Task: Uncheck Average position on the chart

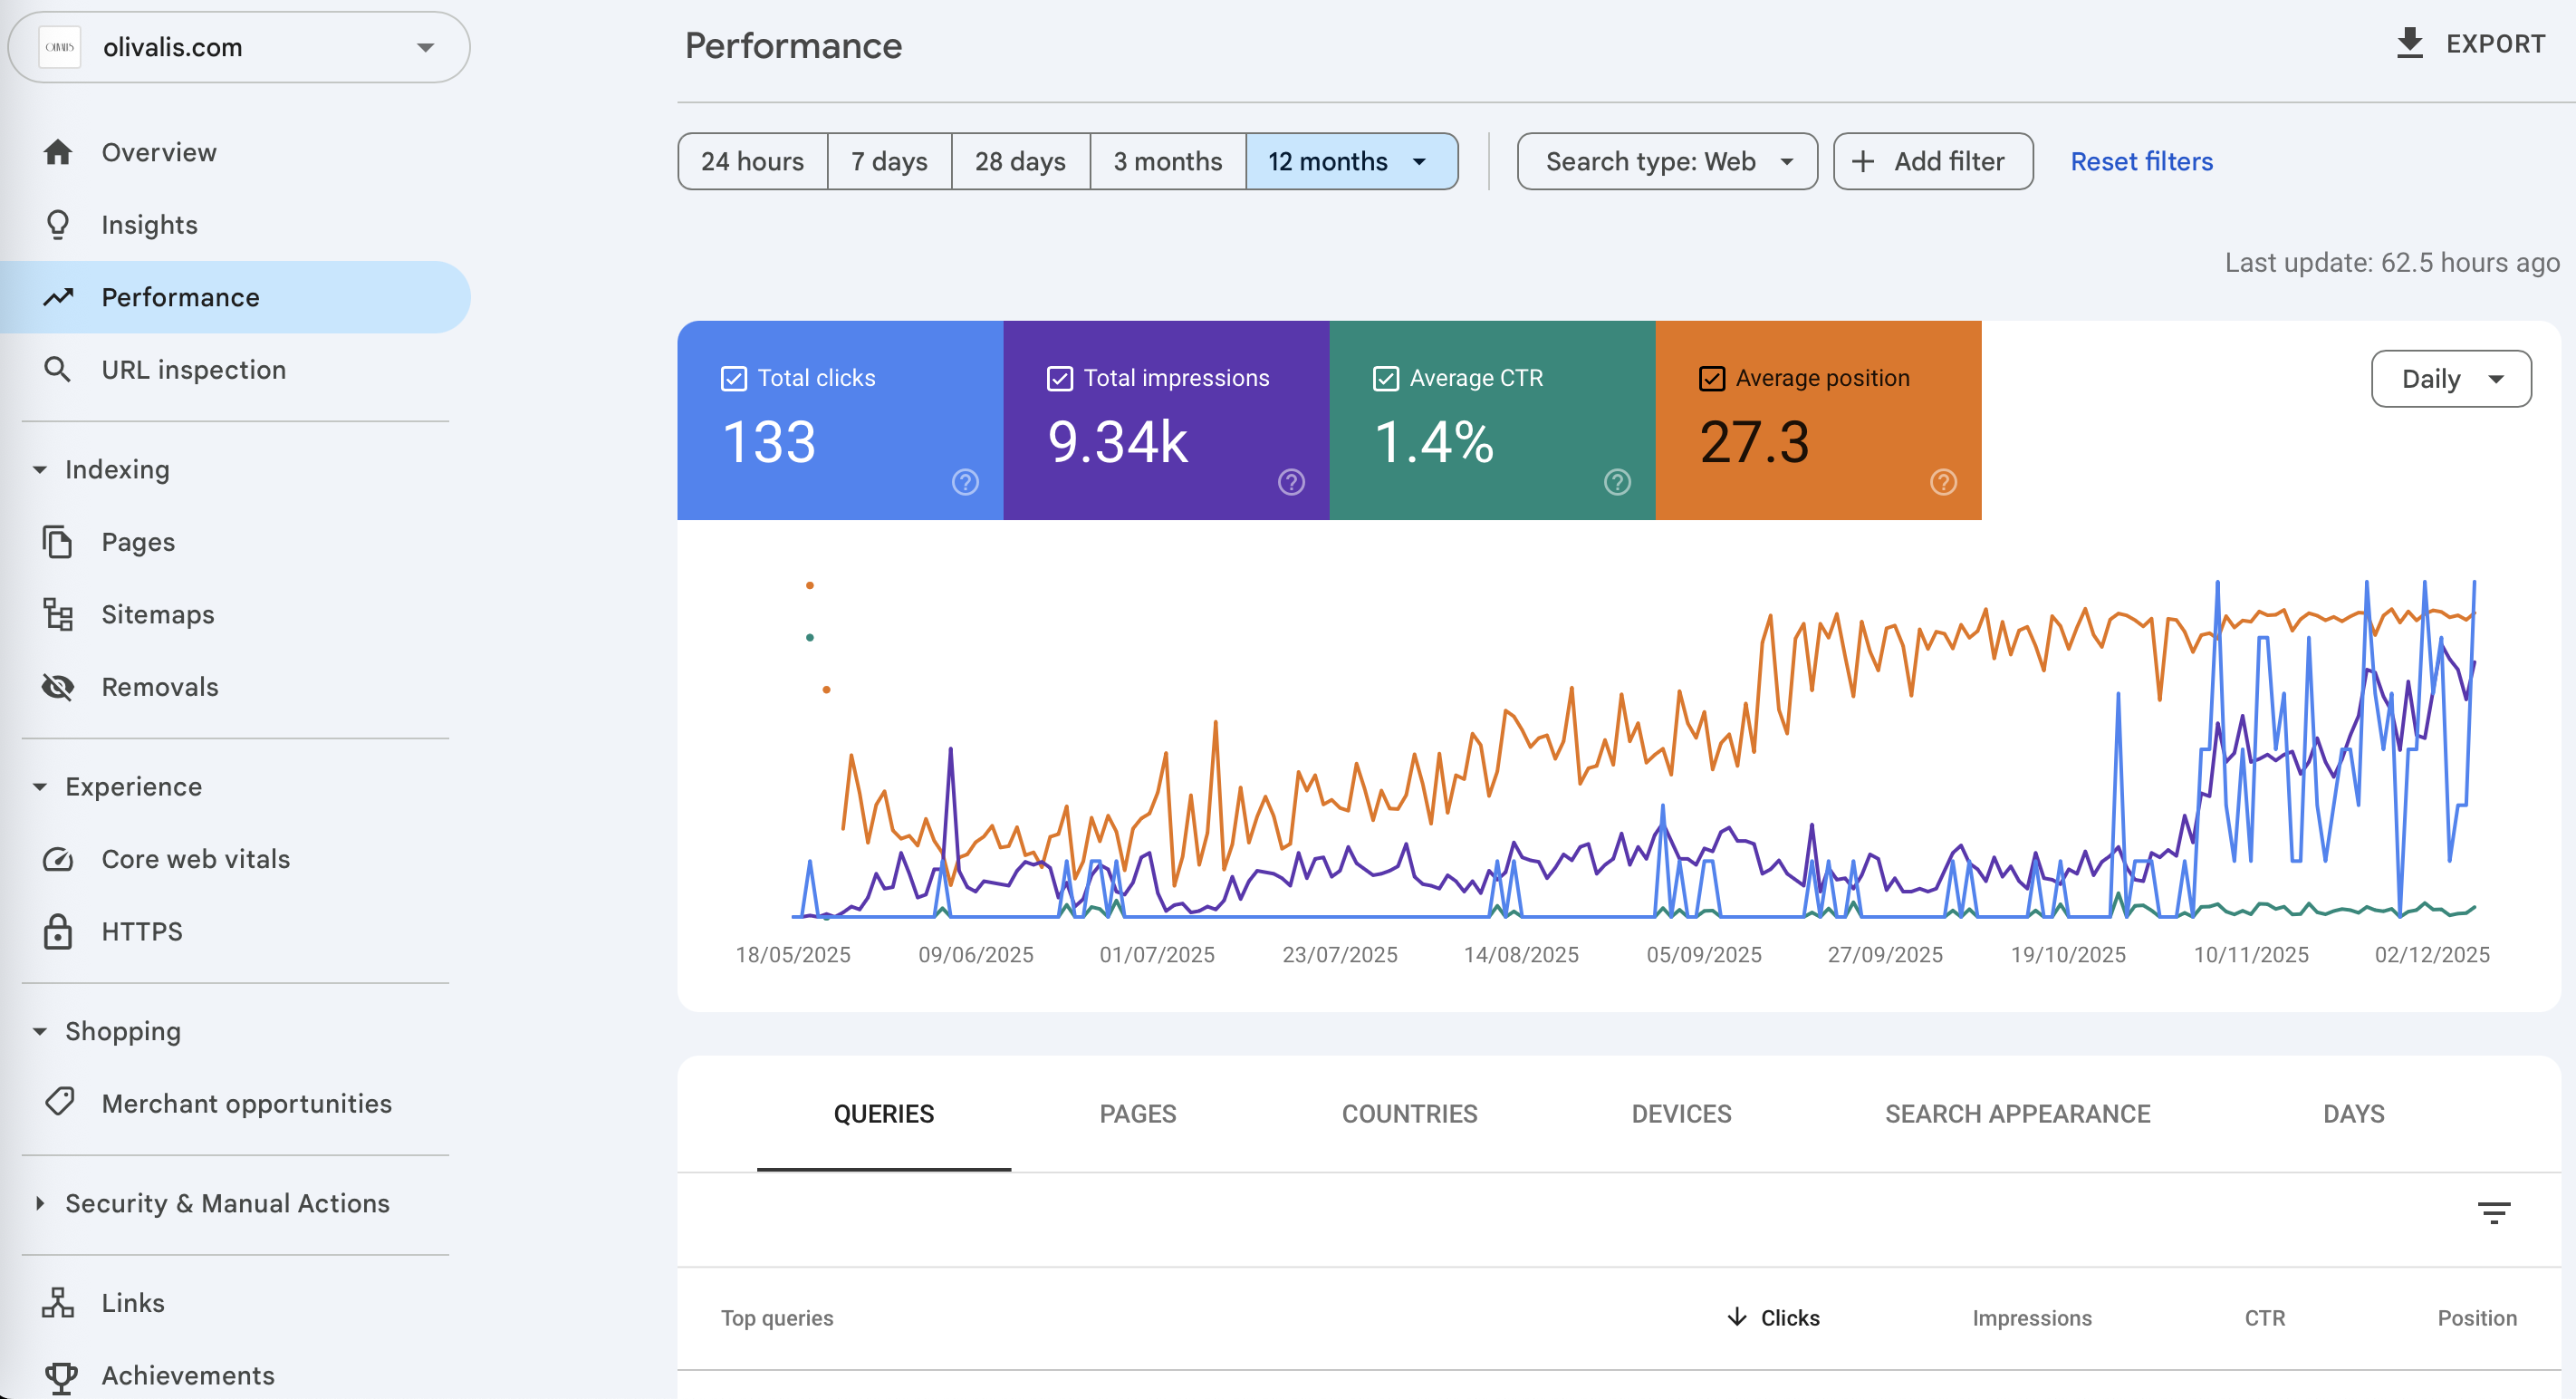Action: pyautogui.click(x=1711, y=378)
